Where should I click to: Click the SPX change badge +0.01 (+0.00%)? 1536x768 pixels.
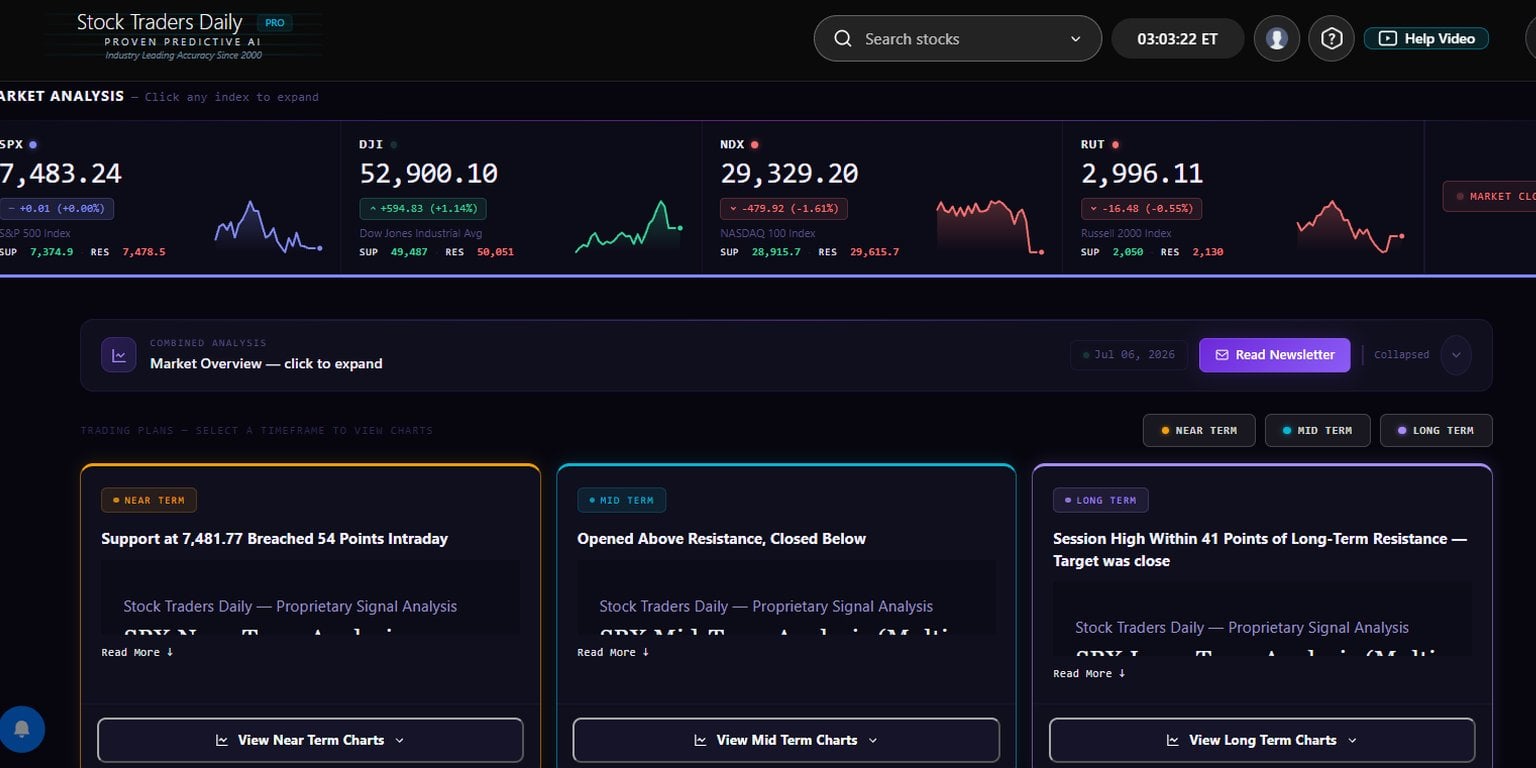point(56,209)
